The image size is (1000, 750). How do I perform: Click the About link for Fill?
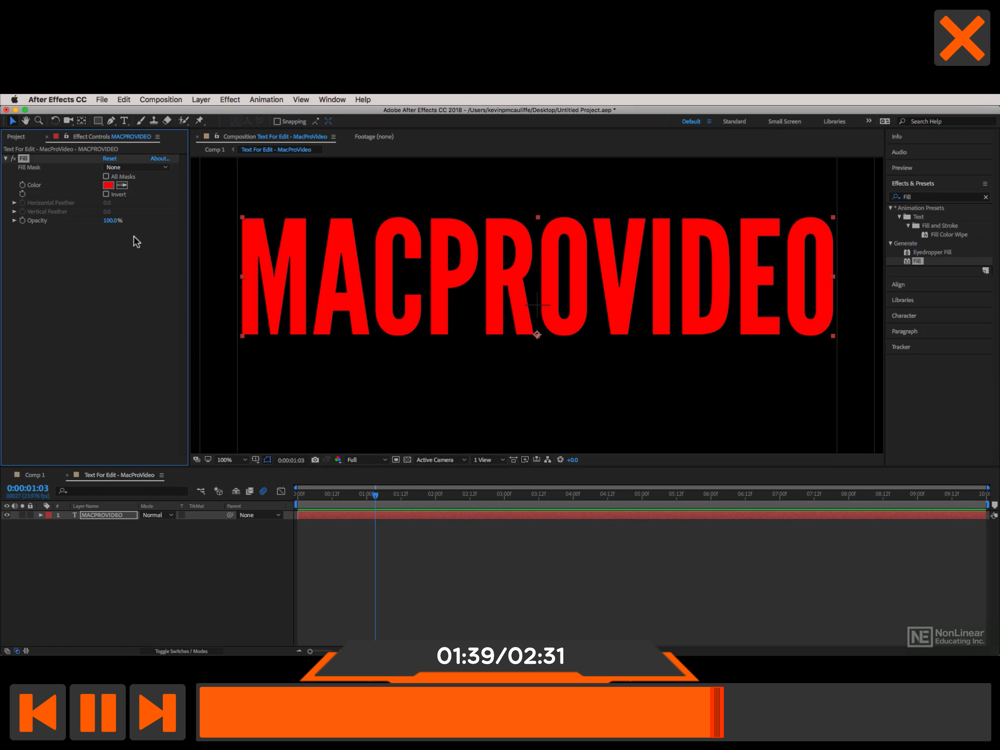(159, 158)
